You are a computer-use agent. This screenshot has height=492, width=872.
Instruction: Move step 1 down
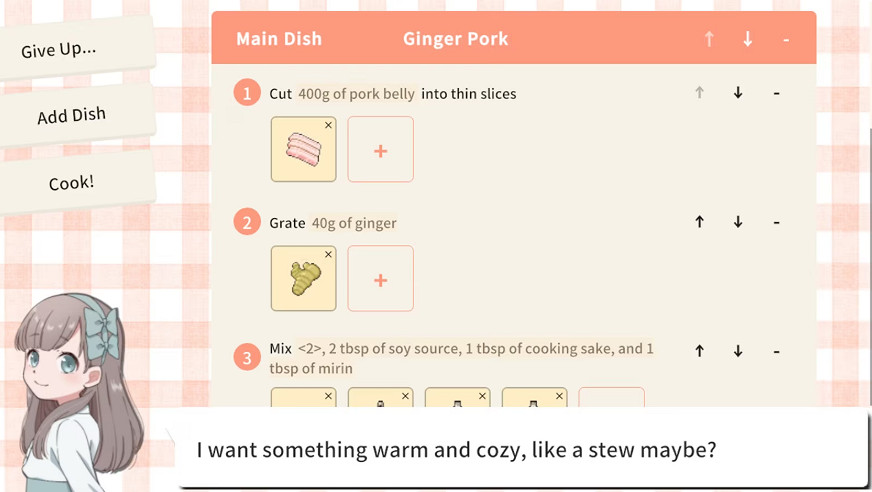[x=738, y=93]
